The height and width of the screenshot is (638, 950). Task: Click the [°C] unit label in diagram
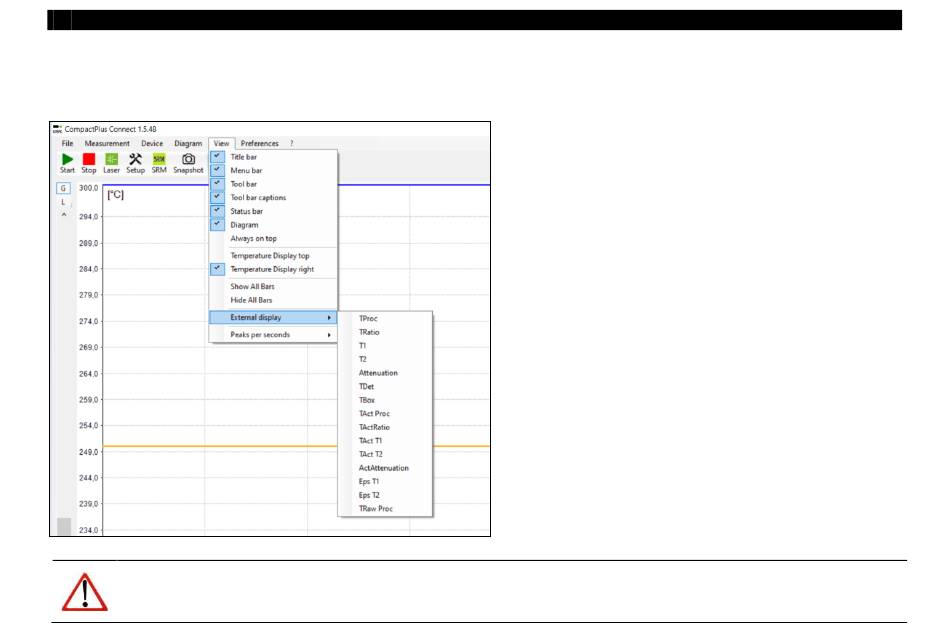click(x=116, y=194)
